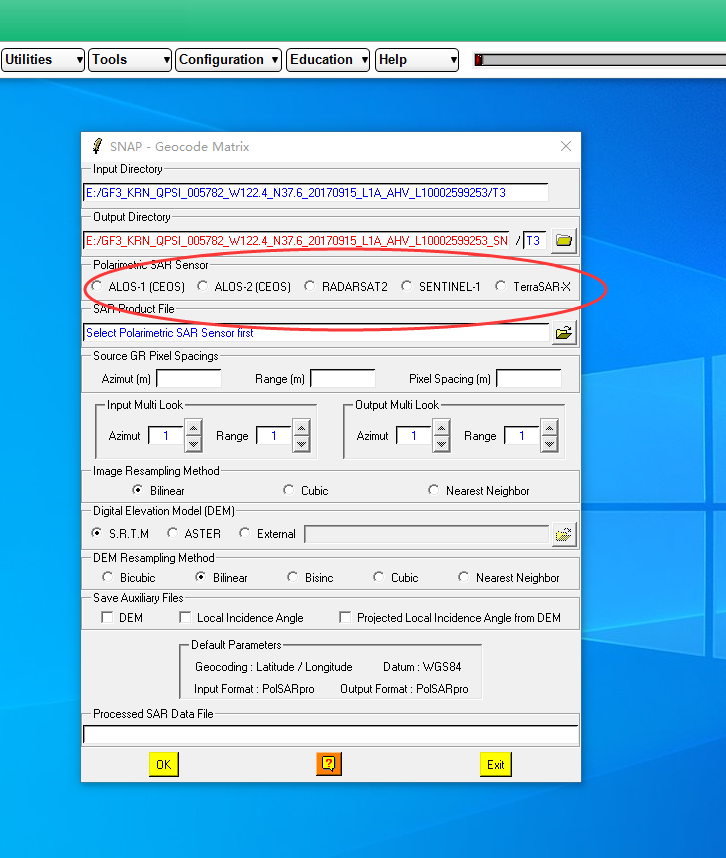This screenshot has width=726, height=858.
Task: Increase Output Multi Look Range value
Action: (549, 427)
